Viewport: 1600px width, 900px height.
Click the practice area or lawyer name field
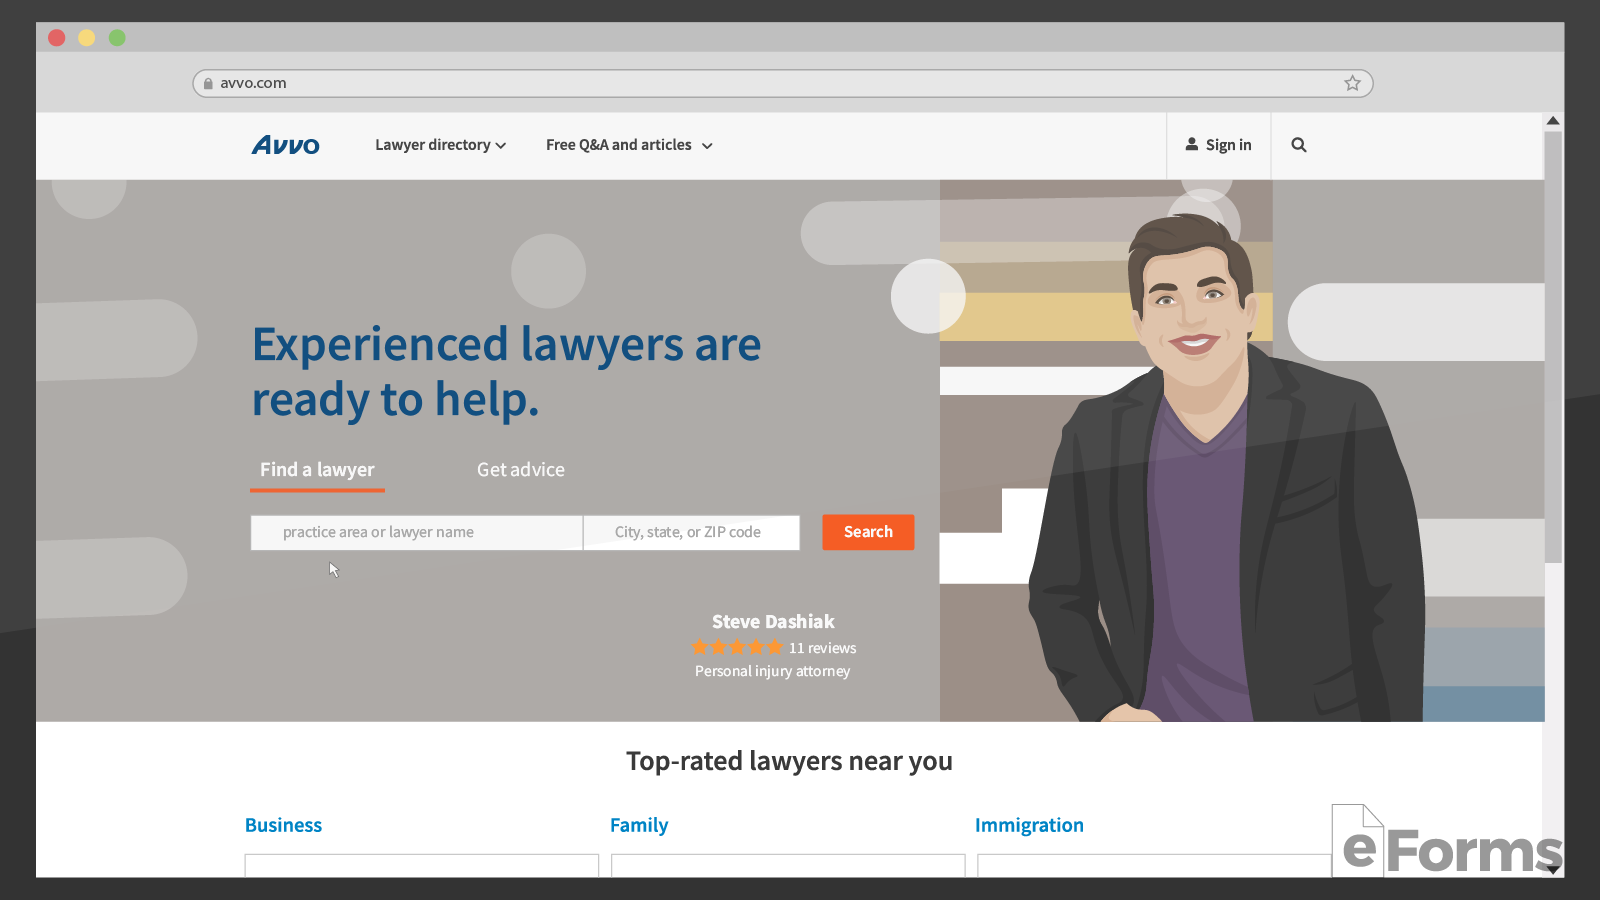(416, 532)
